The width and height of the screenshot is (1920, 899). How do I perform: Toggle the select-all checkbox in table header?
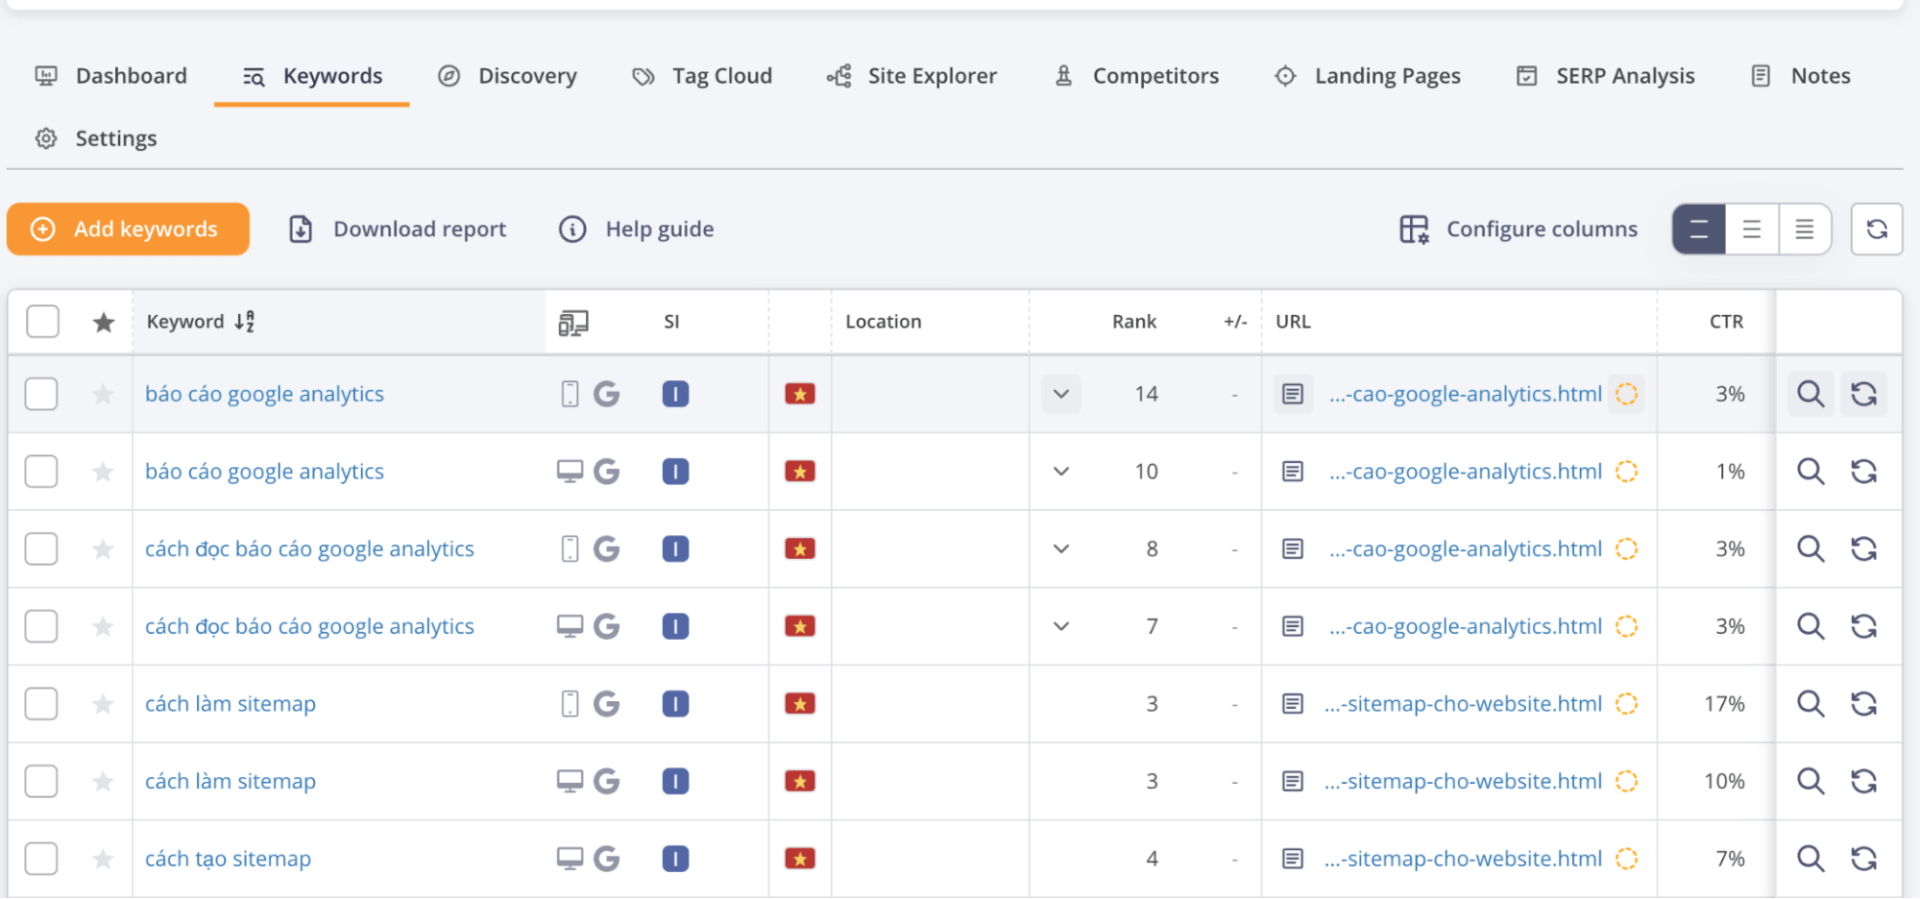[43, 322]
